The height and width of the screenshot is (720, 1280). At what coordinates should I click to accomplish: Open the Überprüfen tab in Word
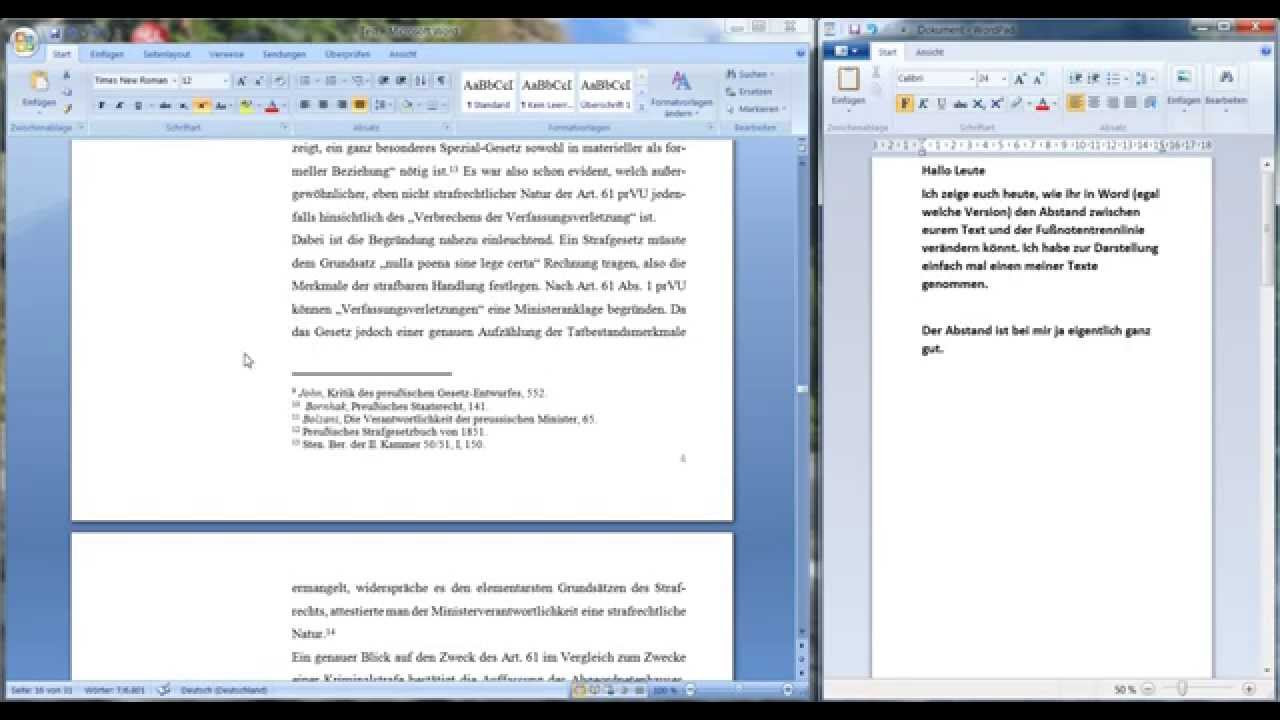(347, 54)
